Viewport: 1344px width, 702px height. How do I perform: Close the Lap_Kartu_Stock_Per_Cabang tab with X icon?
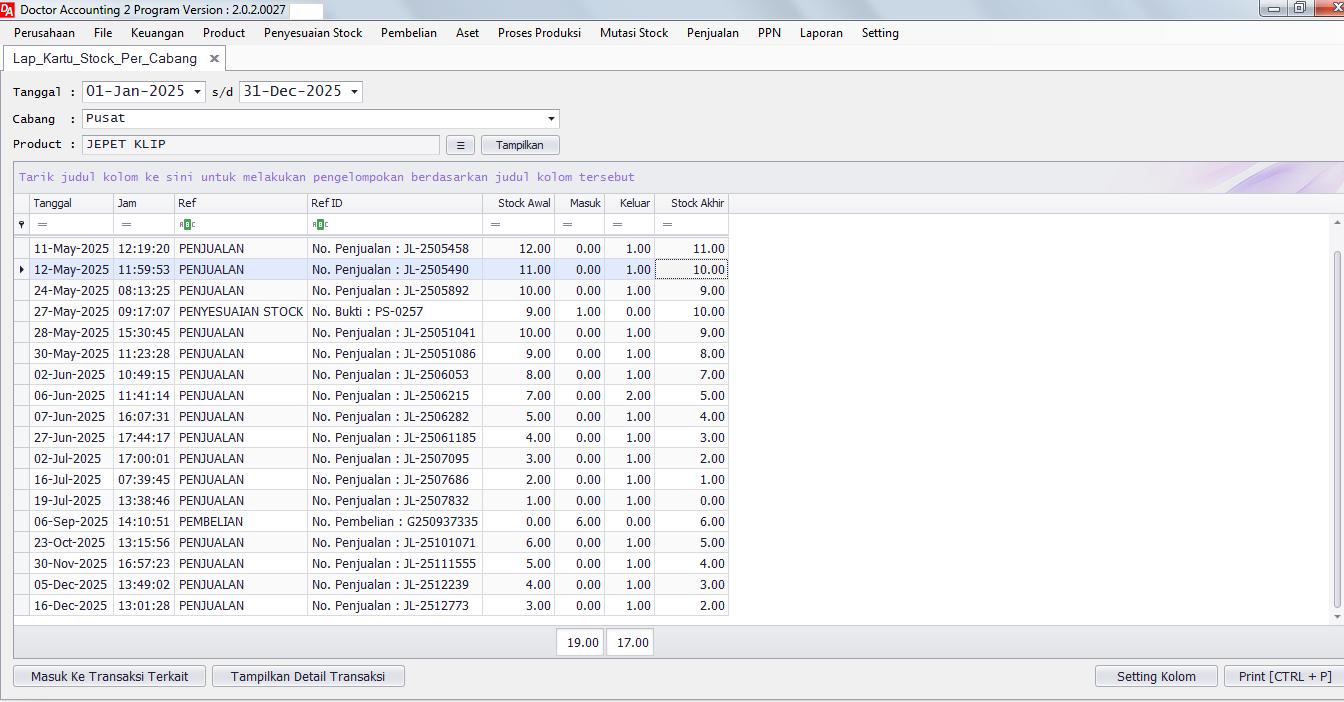click(x=214, y=59)
